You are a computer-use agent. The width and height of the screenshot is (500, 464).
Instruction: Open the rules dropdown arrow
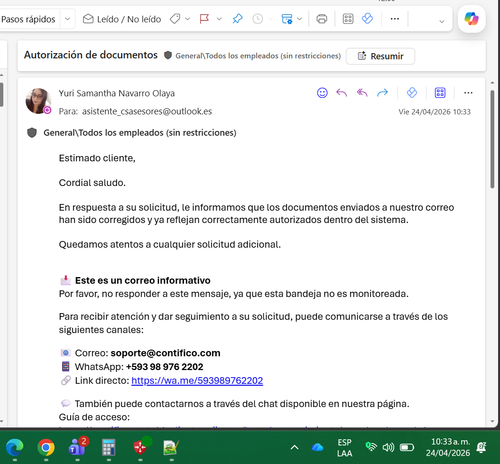[x=300, y=19]
